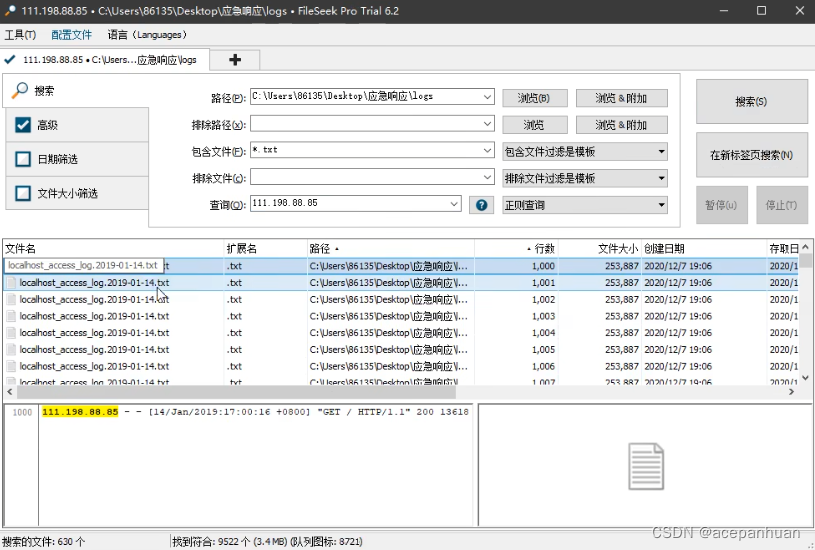Sort by the 创建日期 column header
The image size is (815, 550).
click(704, 248)
